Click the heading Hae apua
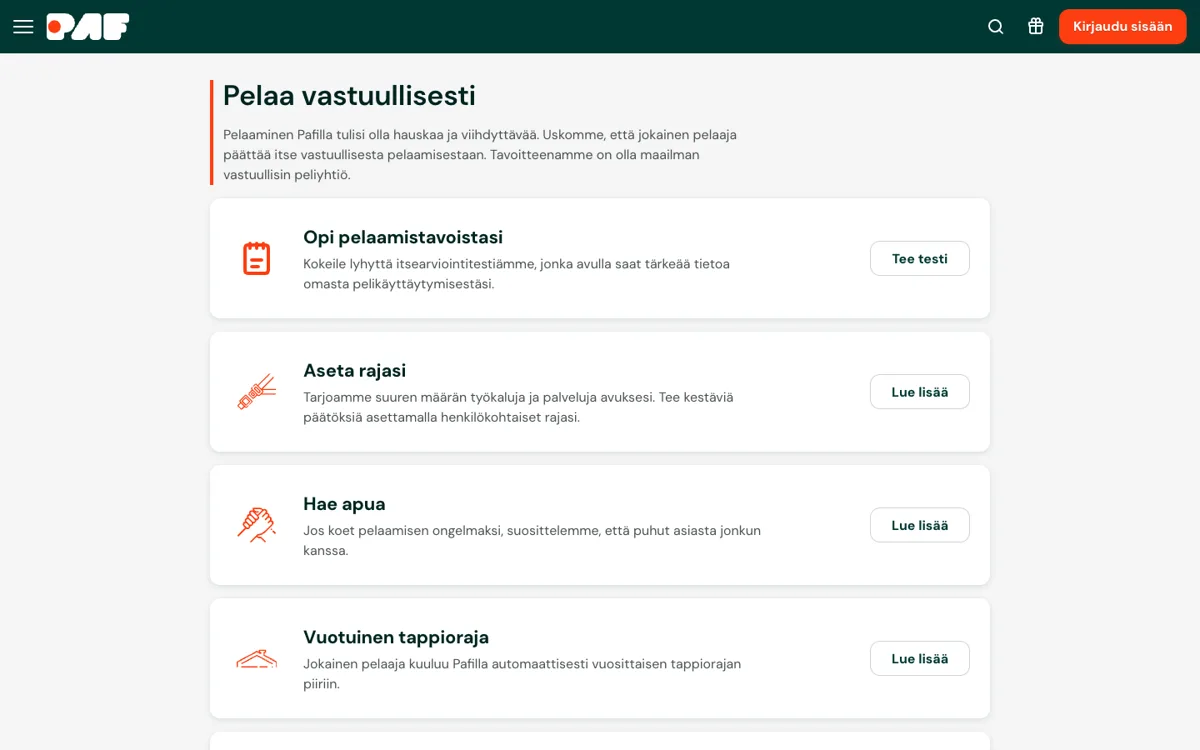 [344, 504]
